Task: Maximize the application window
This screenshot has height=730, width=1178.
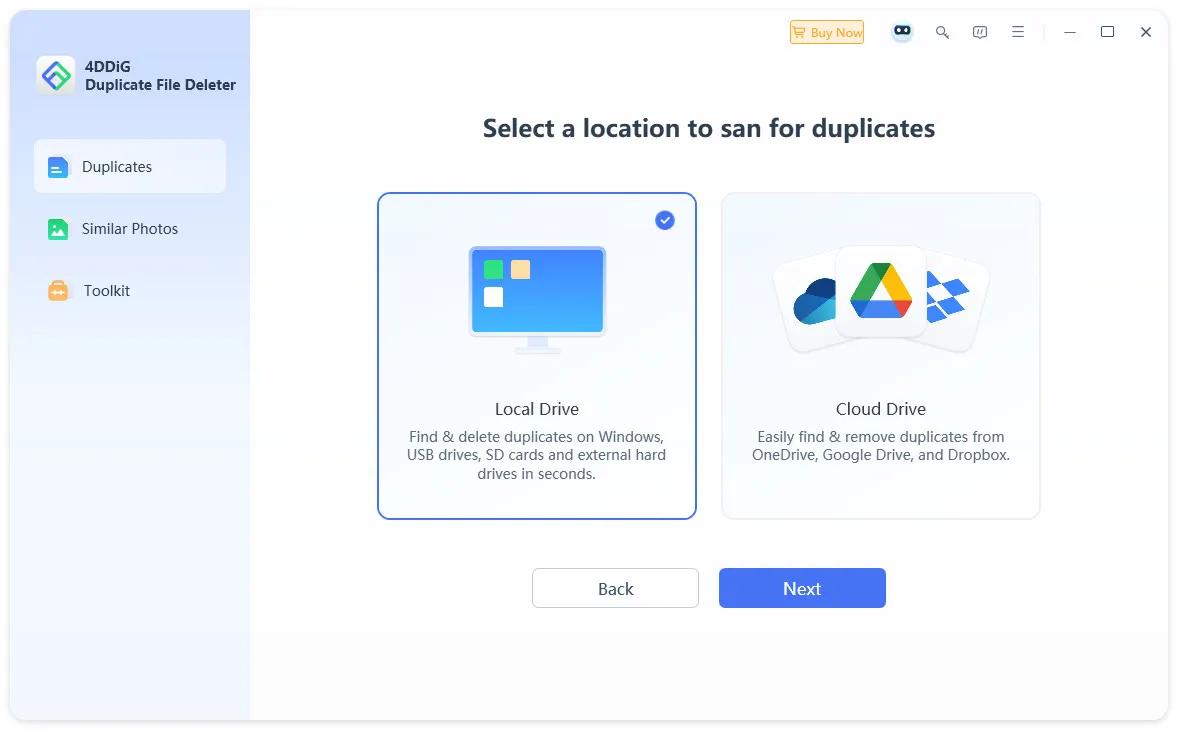Action: 1107,32
